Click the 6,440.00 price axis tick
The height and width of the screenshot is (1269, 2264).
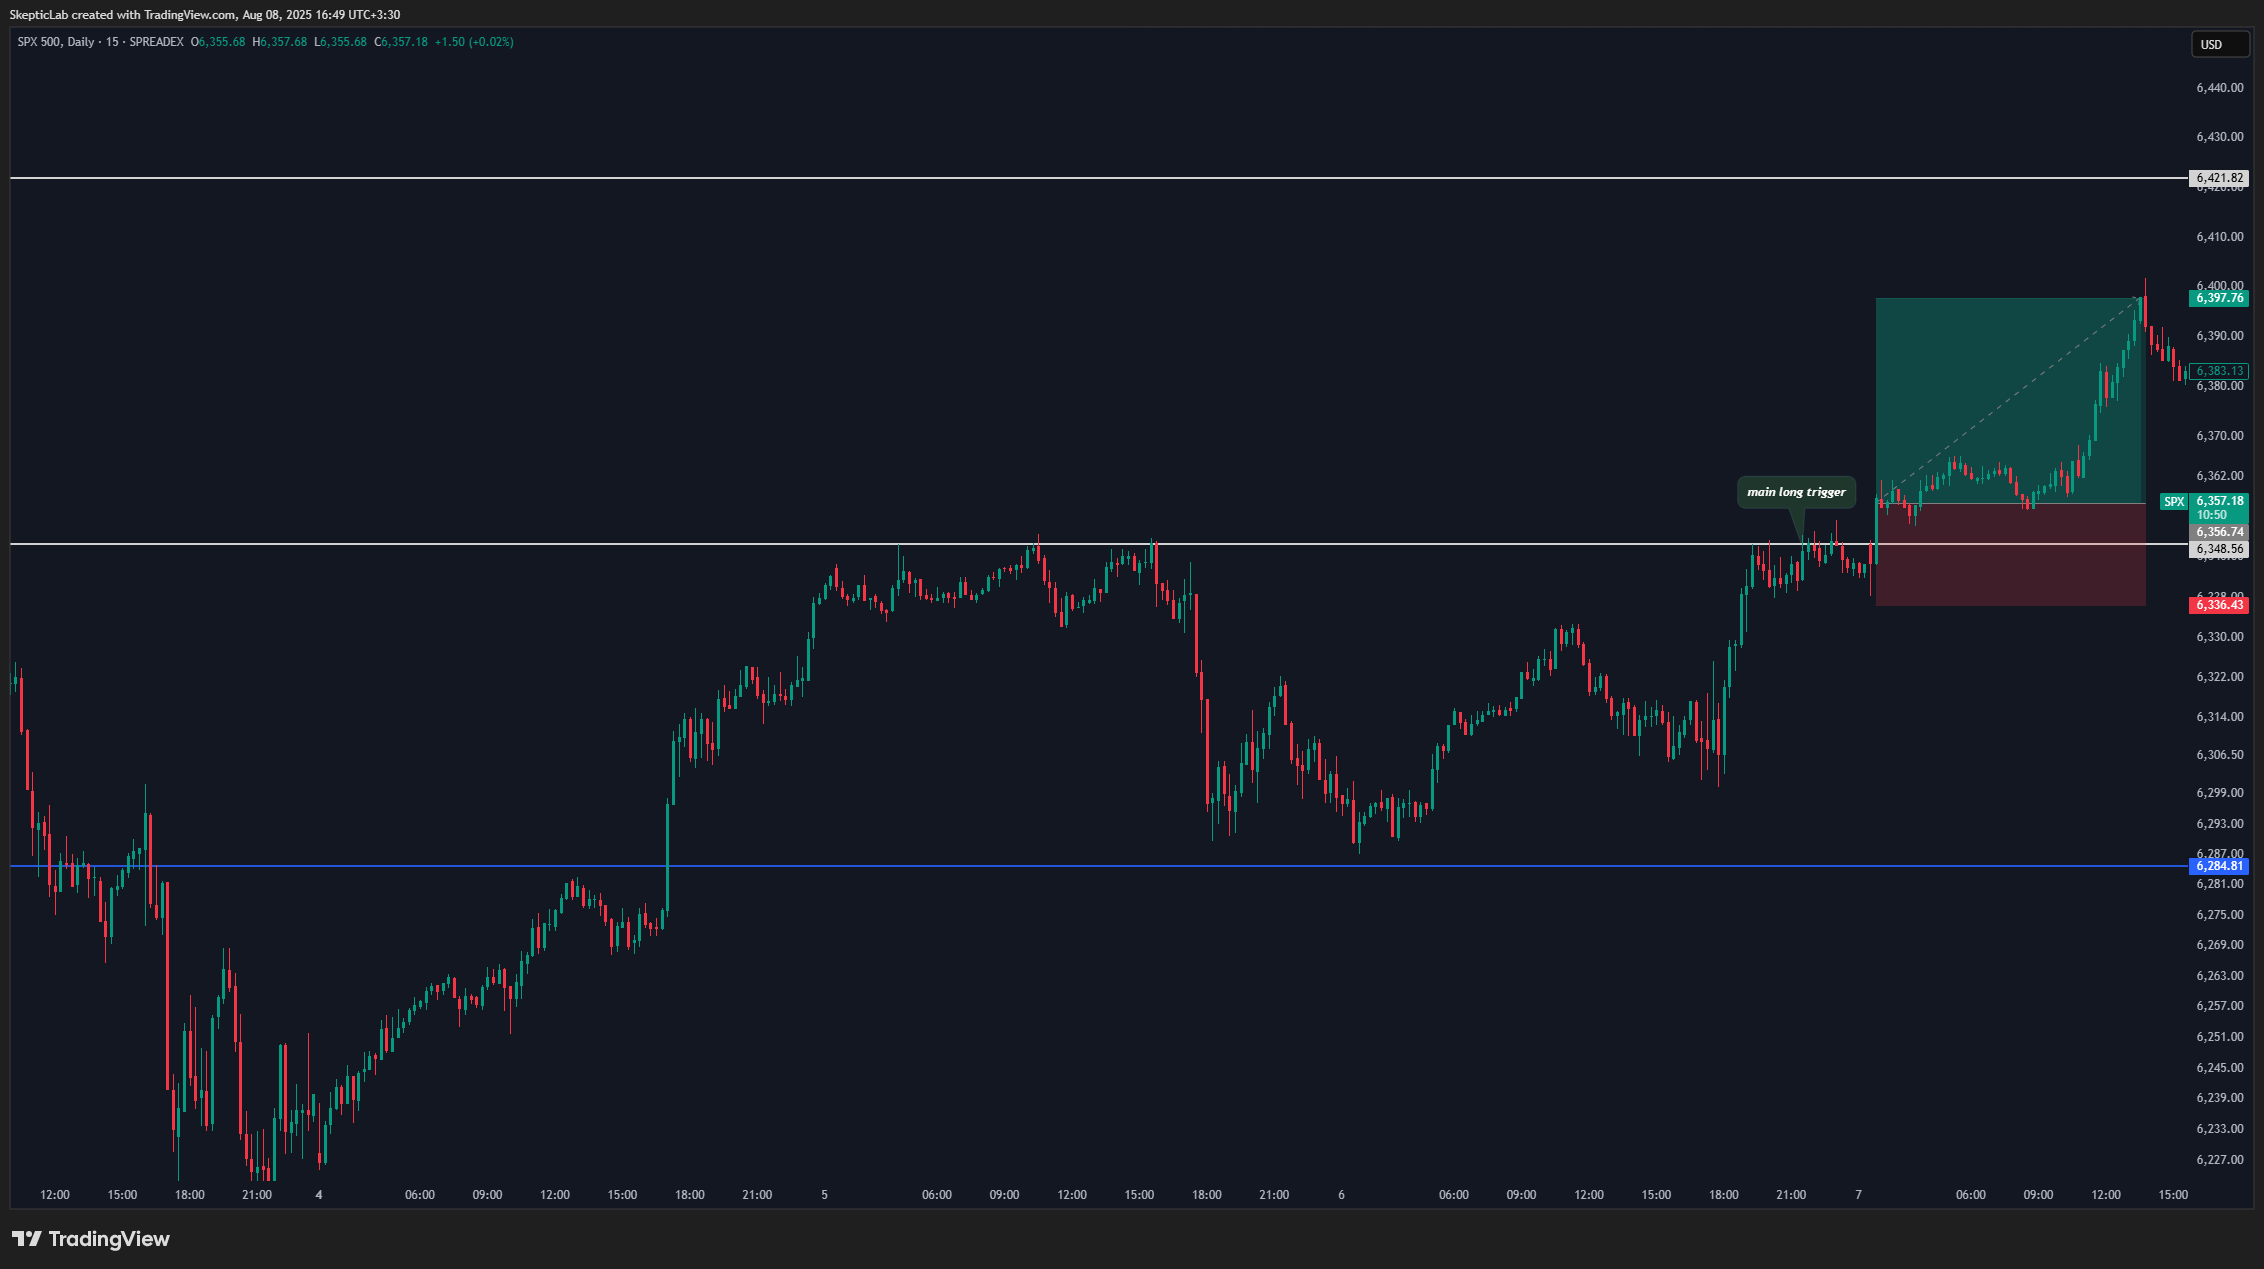point(2219,88)
